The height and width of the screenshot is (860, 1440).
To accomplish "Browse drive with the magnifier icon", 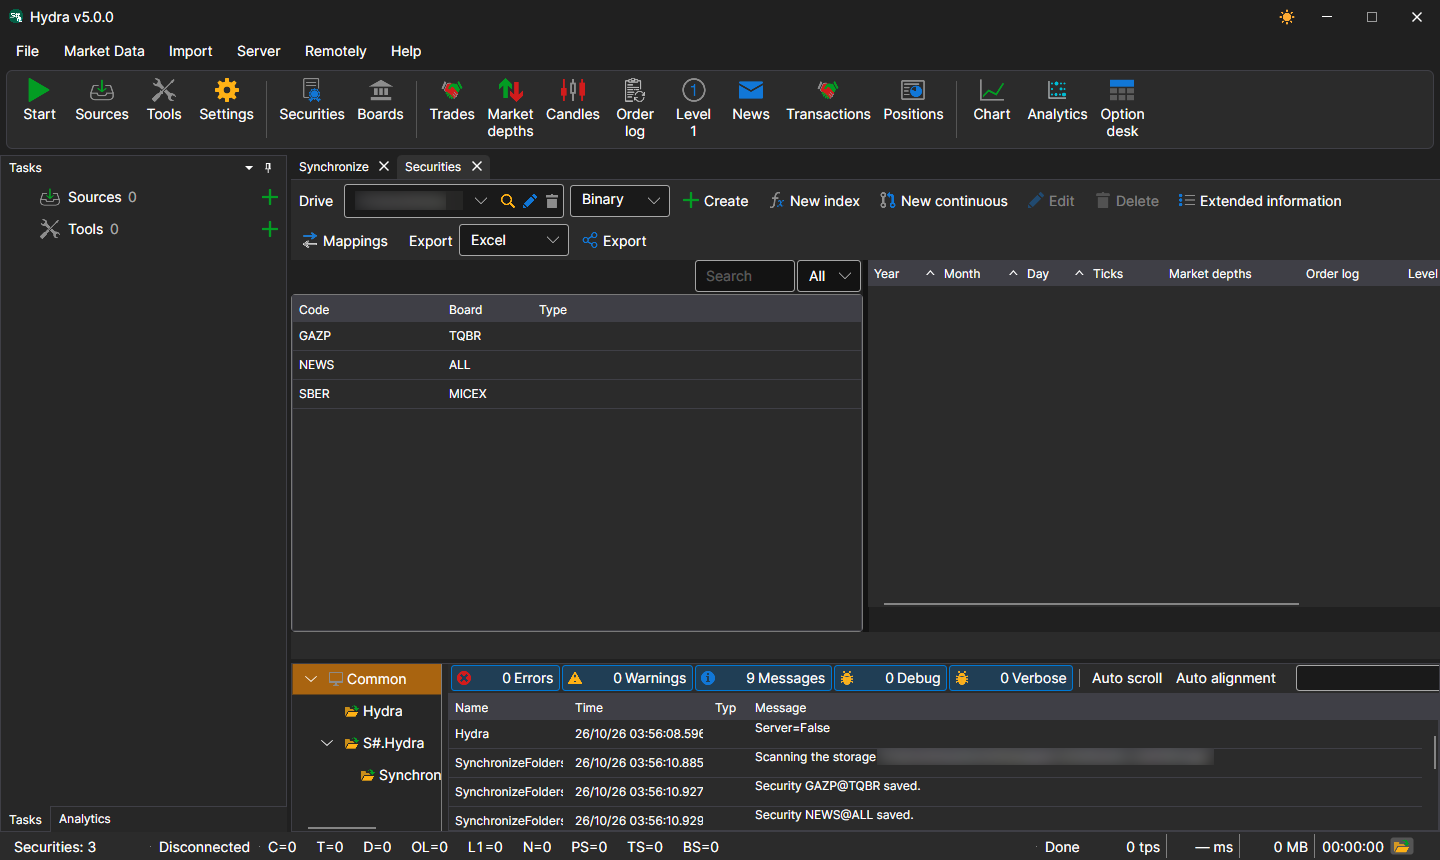I will point(508,201).
